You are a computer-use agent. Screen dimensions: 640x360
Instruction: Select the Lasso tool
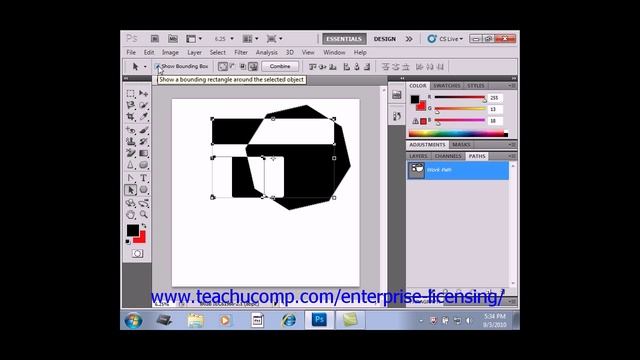pyautogui.click(x=131, y=105)
